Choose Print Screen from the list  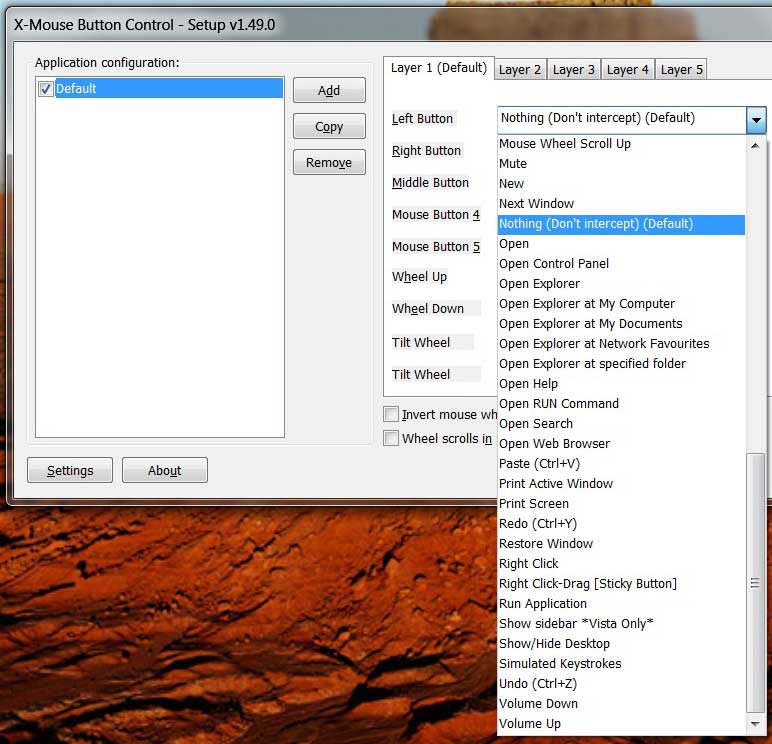534,504
